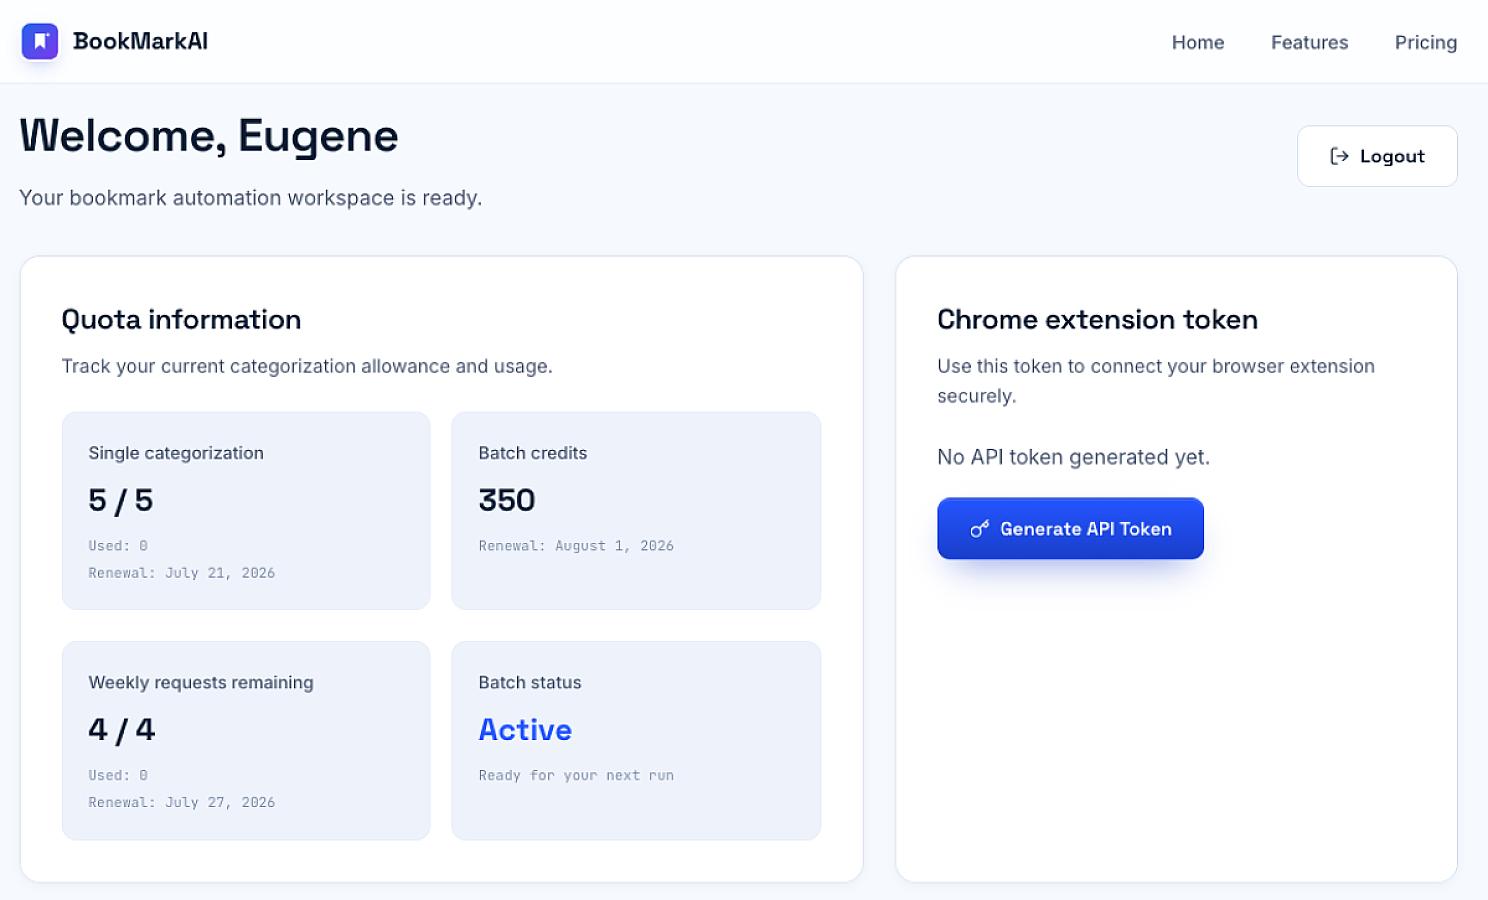Image resolution: width=1488 pixels, height=900 pixels.
Task: Click 'Track your current categorization allowance' text
Action: click(307, 366)
